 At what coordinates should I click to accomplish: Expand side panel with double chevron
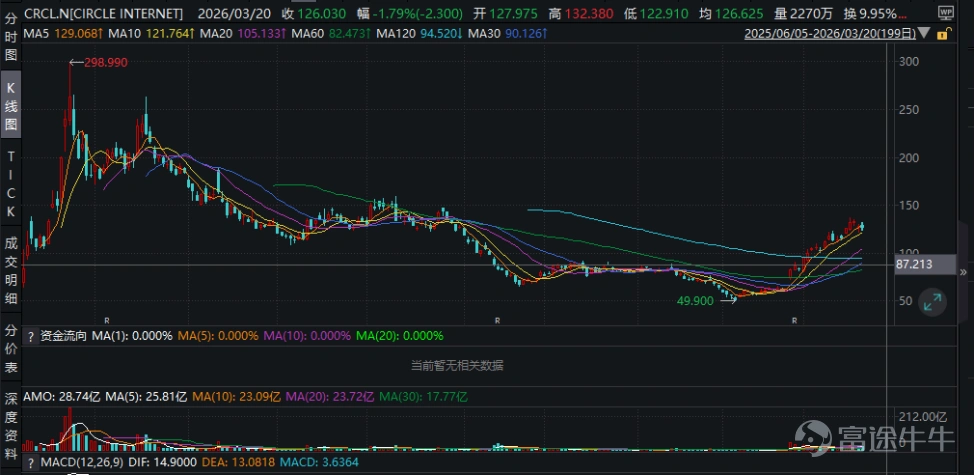(x=964, y=272)
